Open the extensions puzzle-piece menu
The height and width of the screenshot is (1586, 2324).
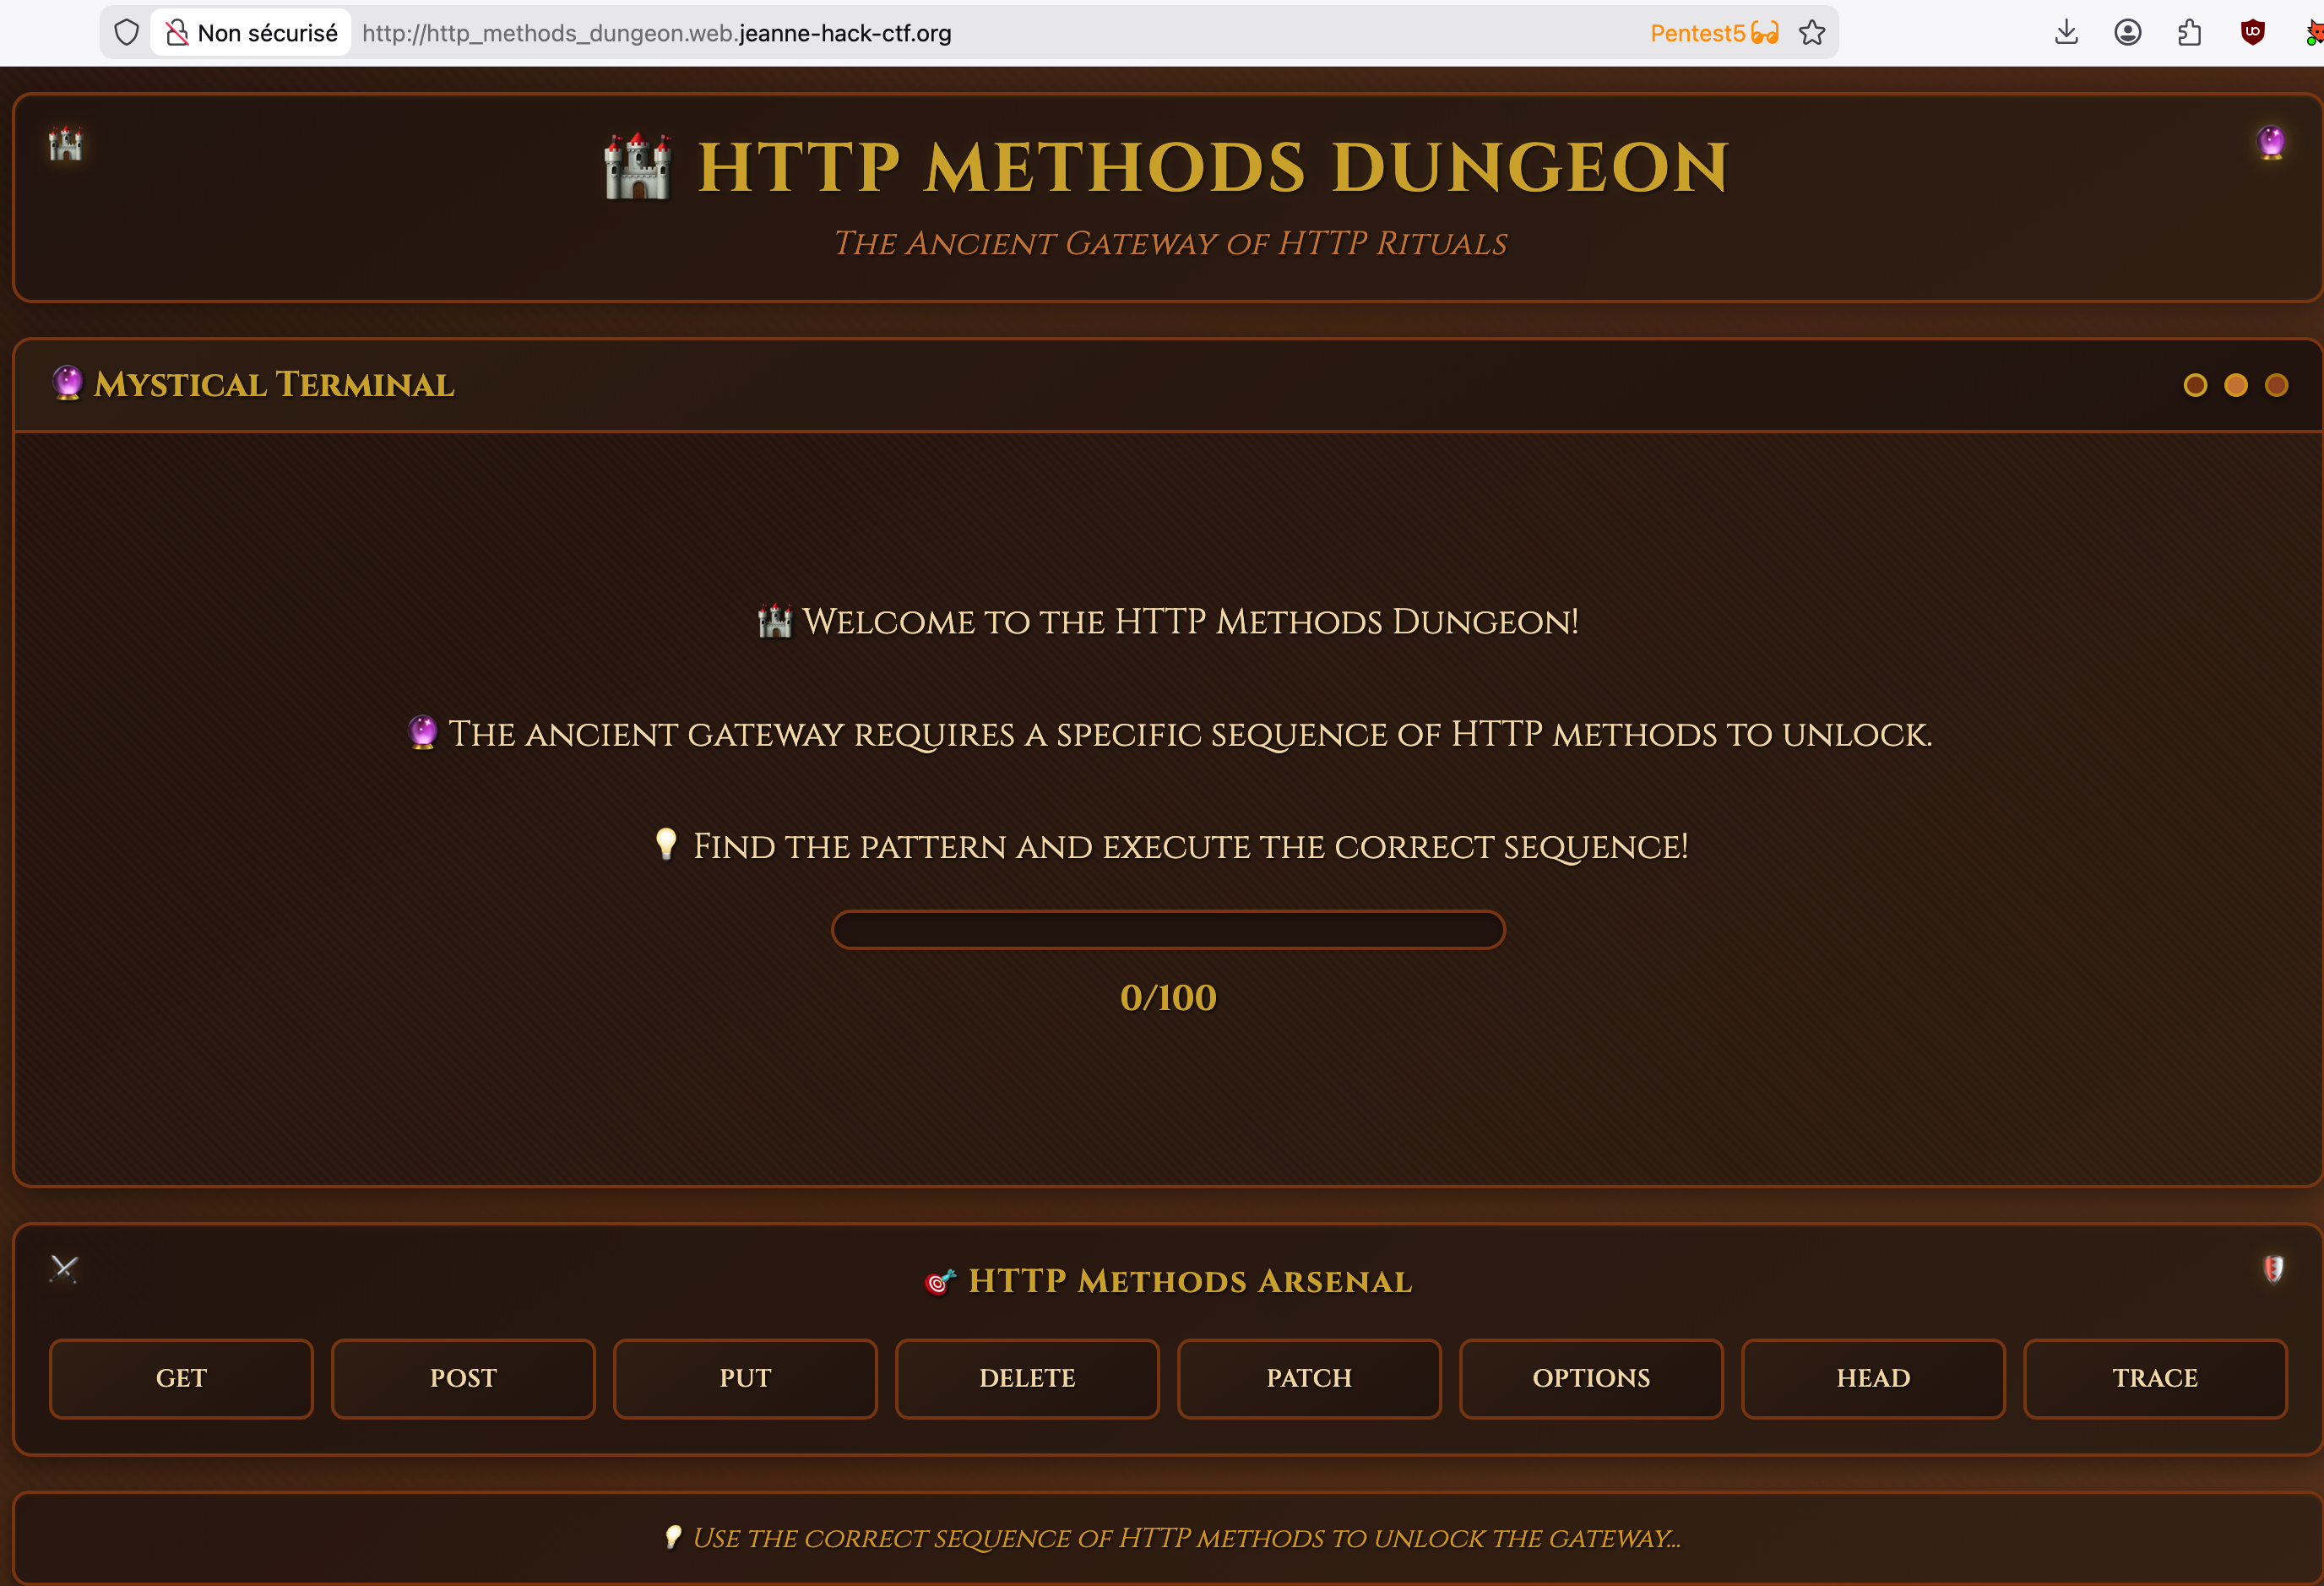coord(2190,32)
